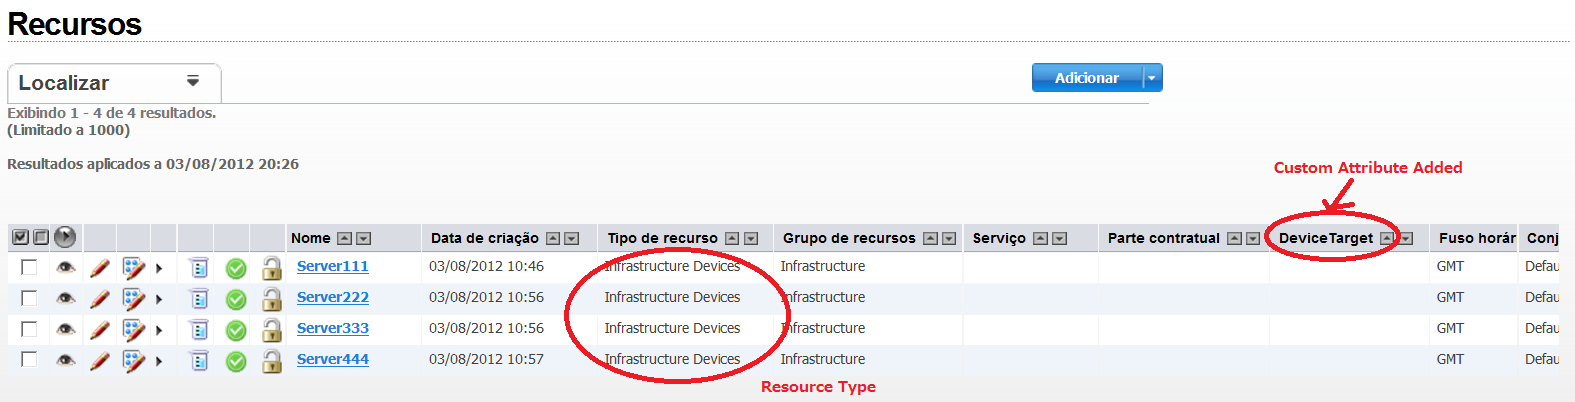Sort Data de criação descending with down arrow
Screen dimensions: 1575x402
pos(572,239)
